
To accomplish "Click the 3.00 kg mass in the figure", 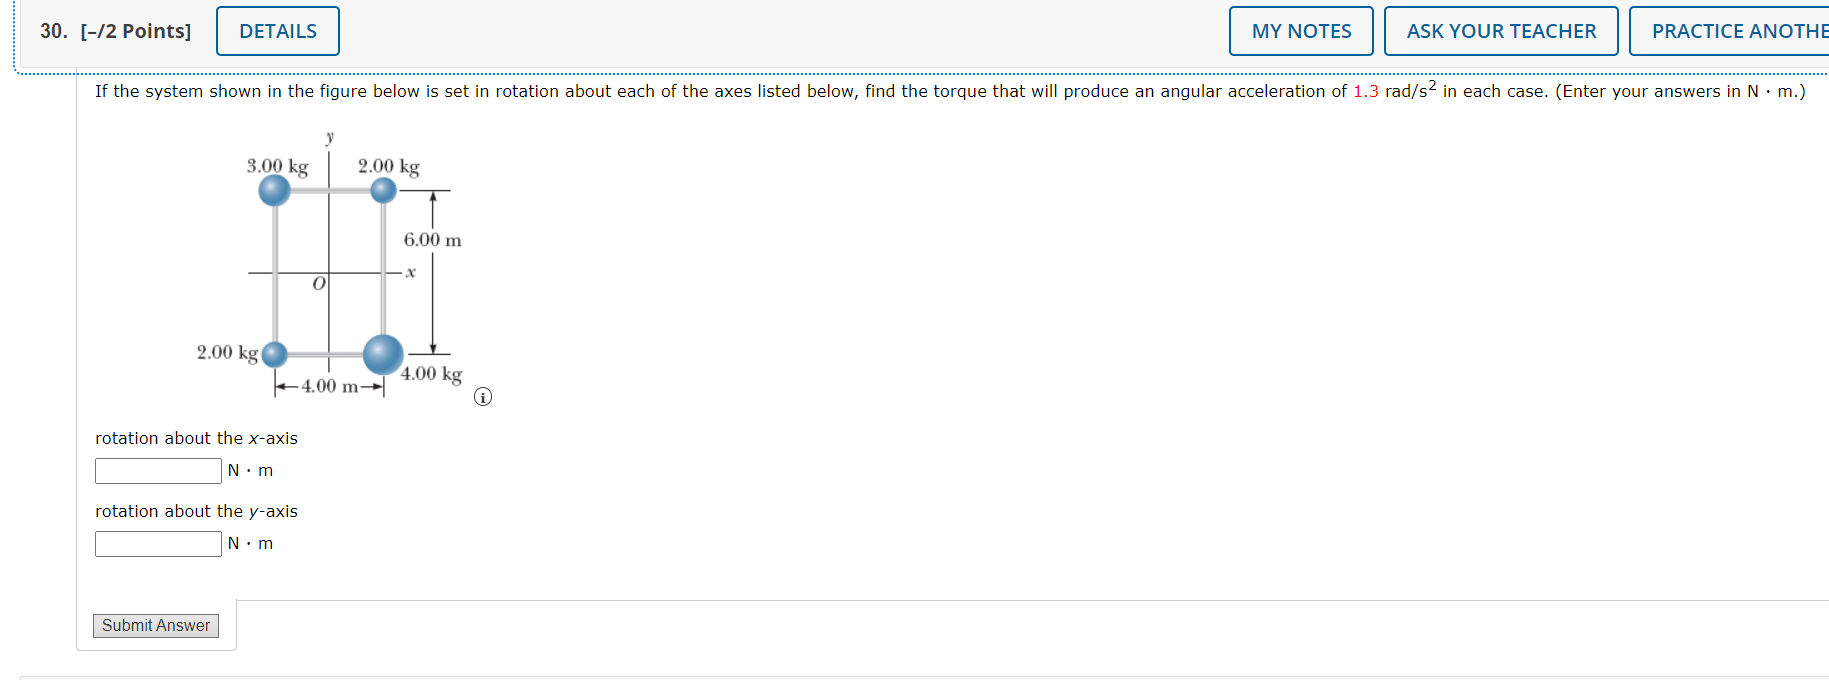I will tap(274, 189).
